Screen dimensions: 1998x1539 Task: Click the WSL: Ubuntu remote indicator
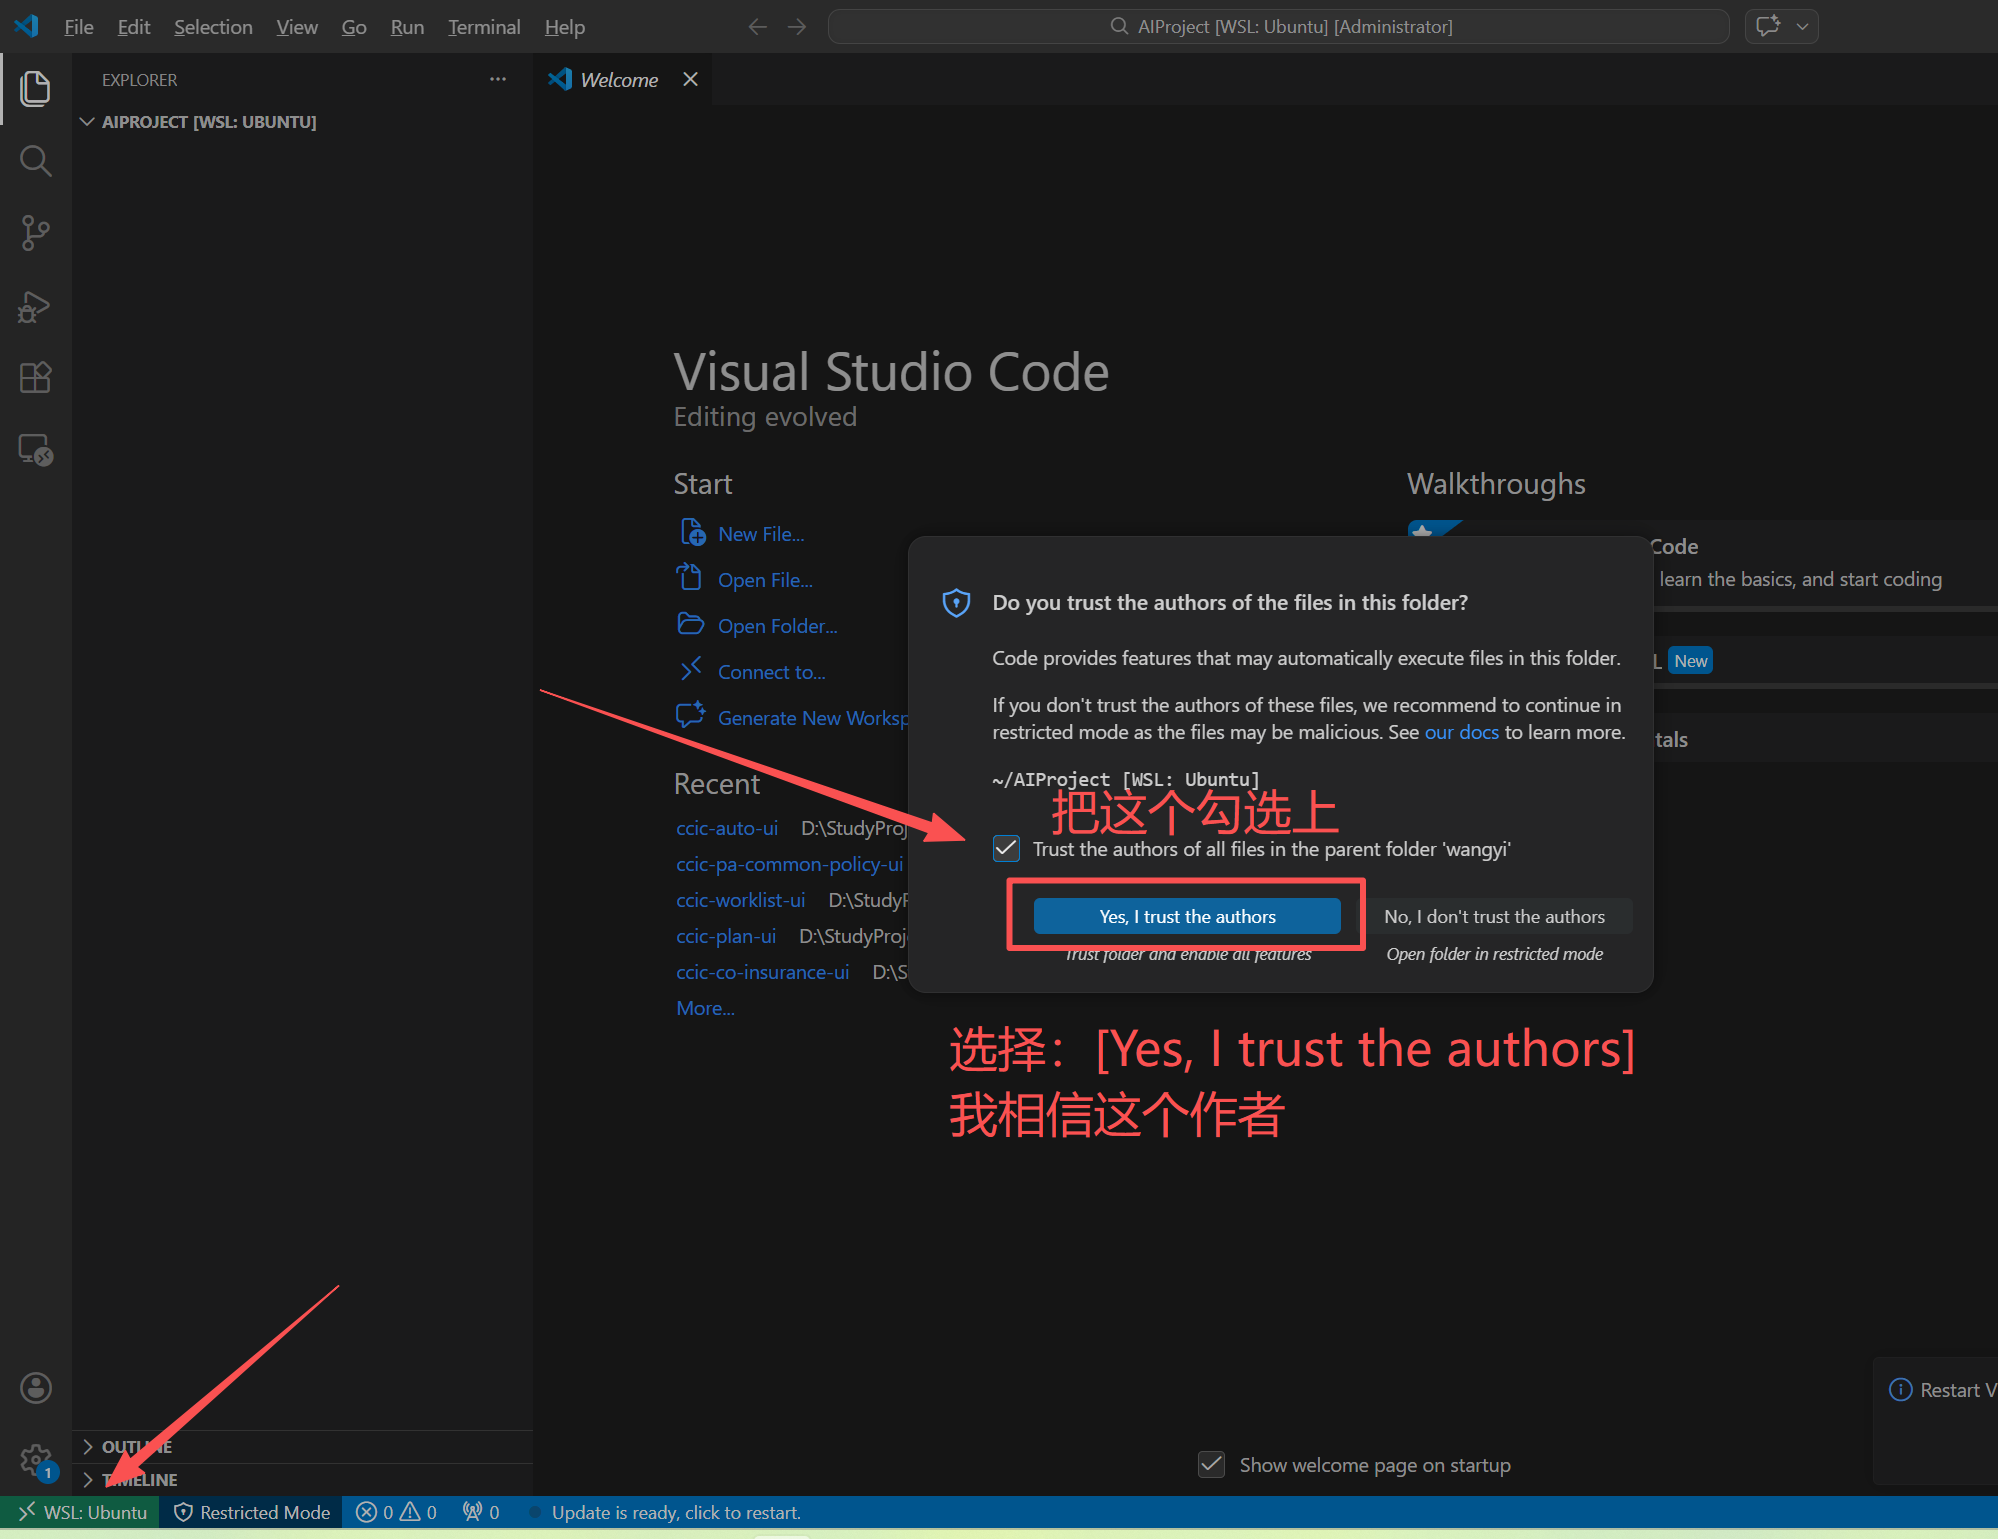[82, 1512]
